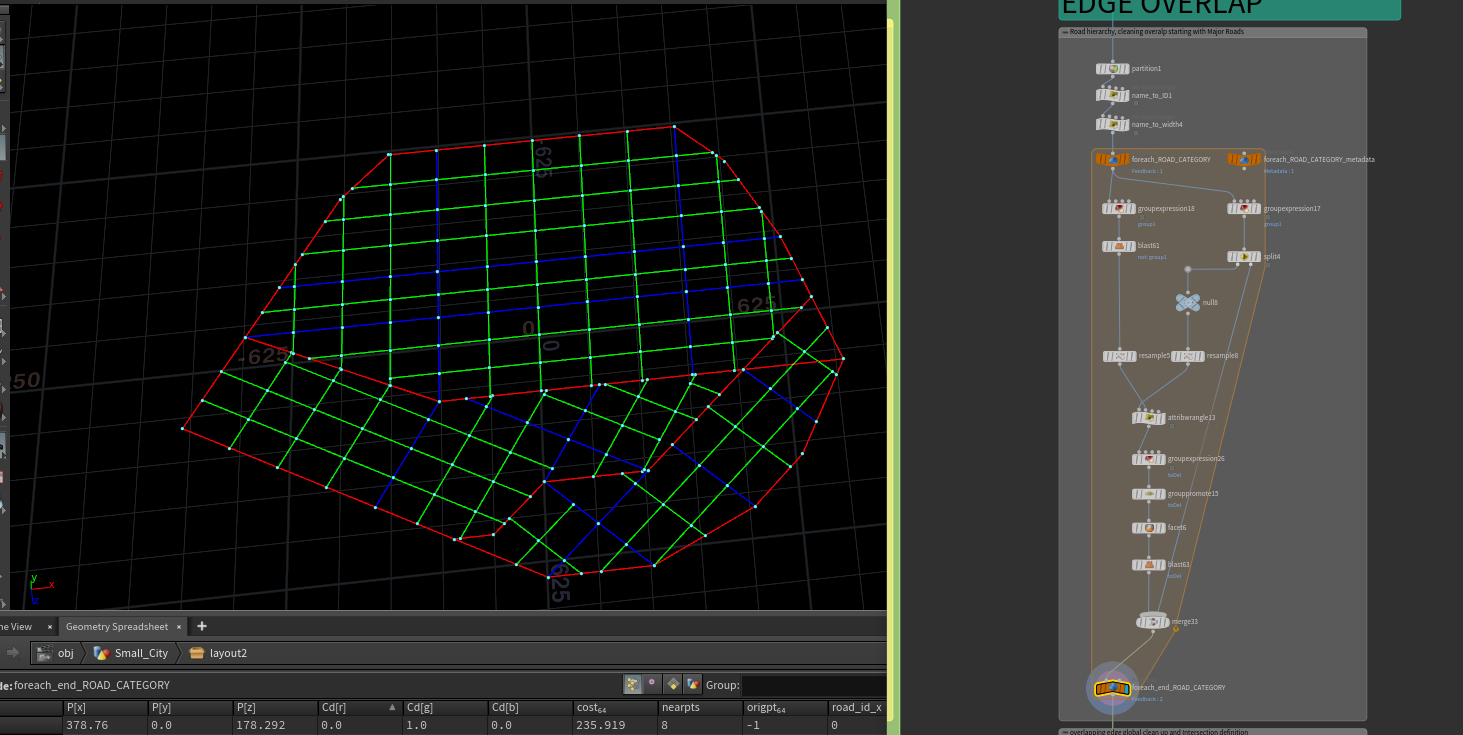Viewport: 1463px width, 735px height.
Task: Click the merge33 node
Action: 1153,622
